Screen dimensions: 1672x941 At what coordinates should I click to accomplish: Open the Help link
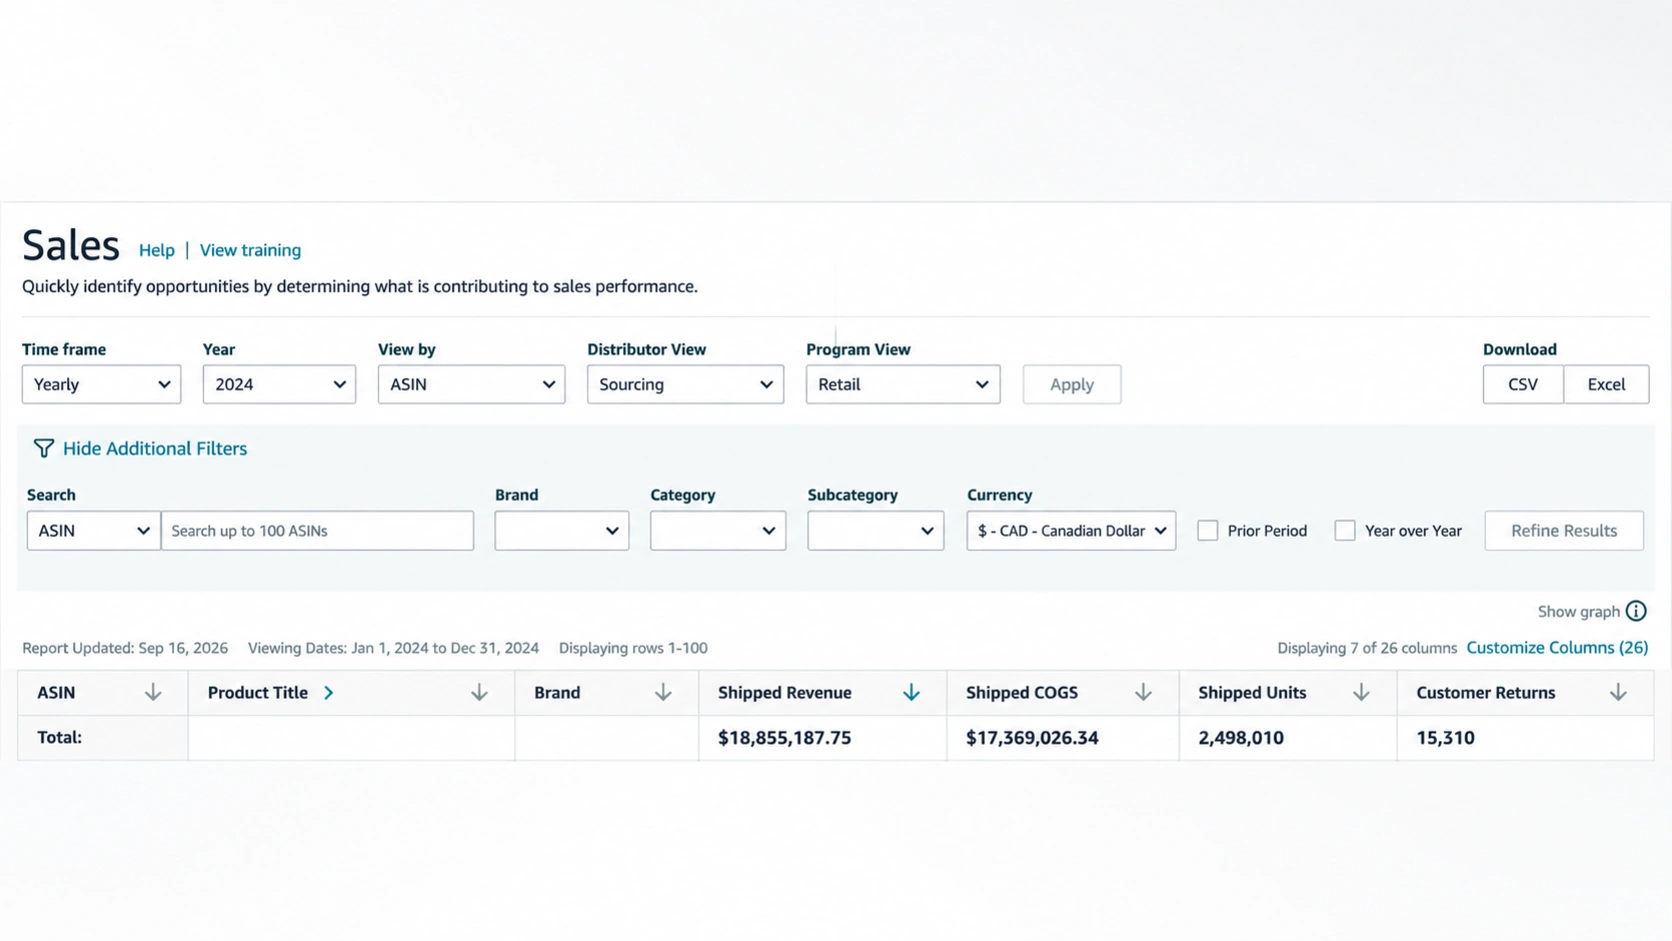pyautogui.click(x=157, y=250)
